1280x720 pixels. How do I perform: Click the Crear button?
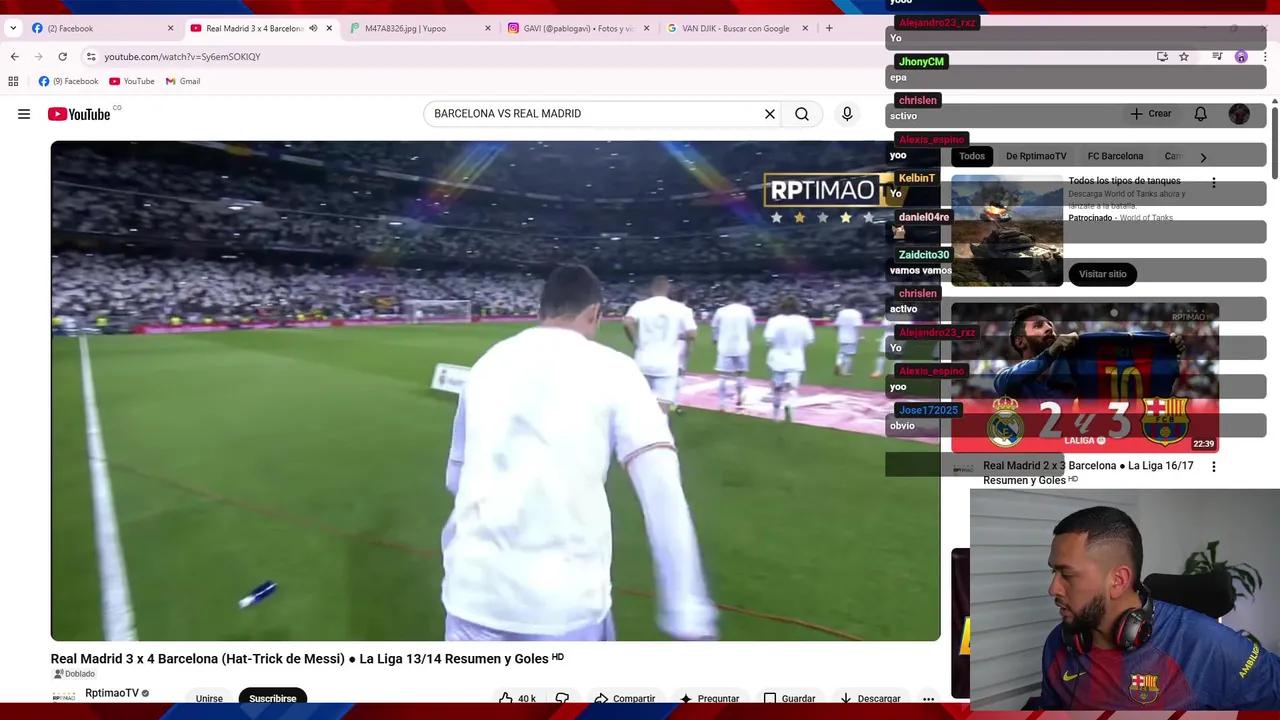coord(1151,114)
